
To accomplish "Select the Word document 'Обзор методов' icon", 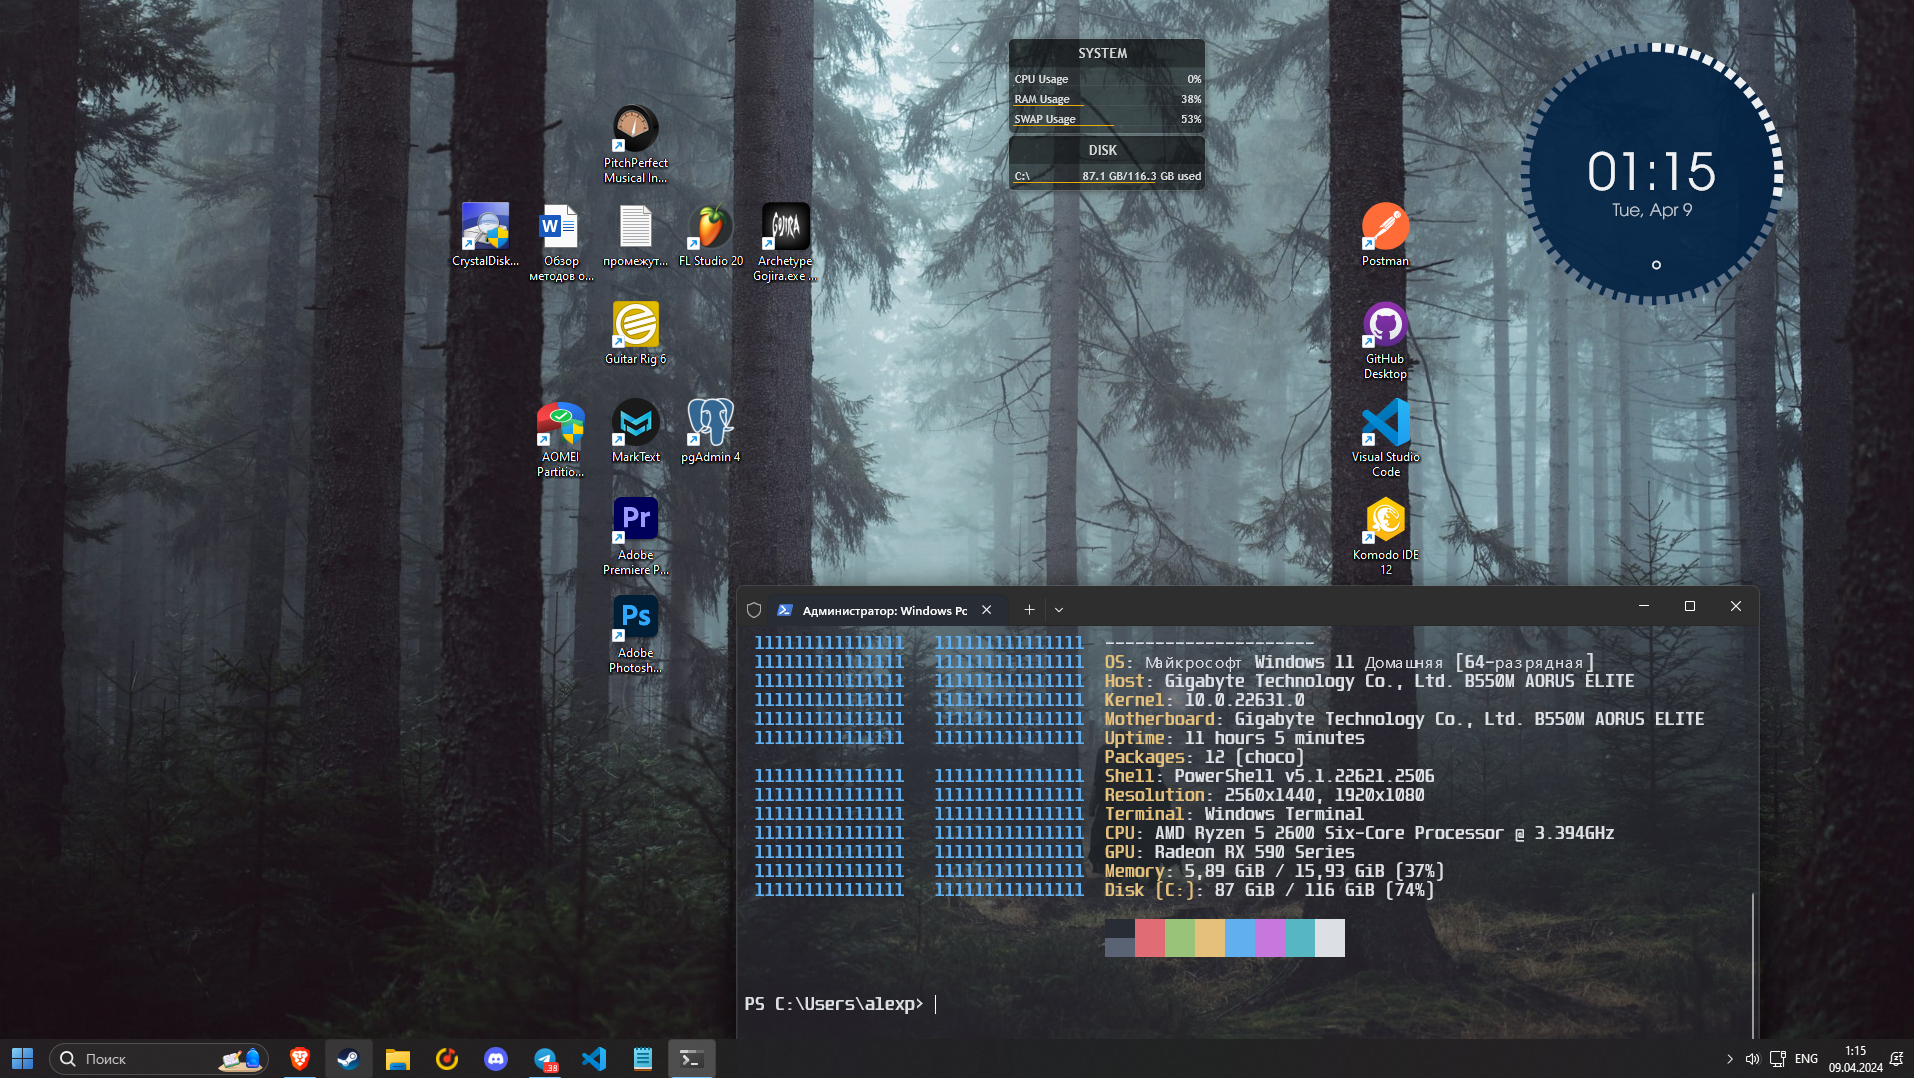I will point(560,242).
